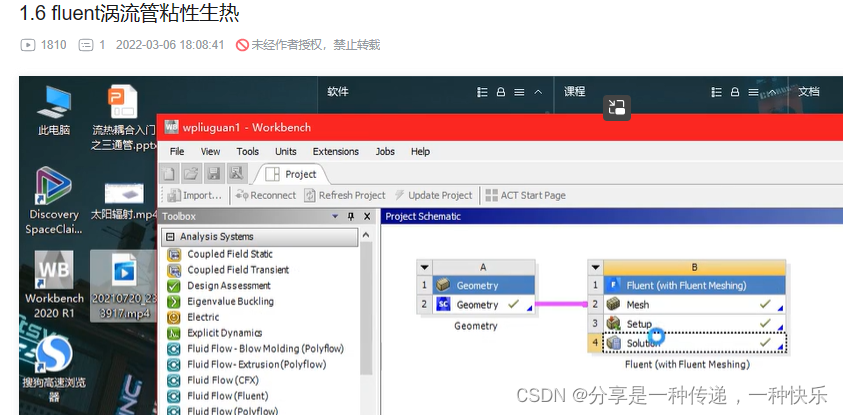Screen dimensions: 843x415
Task: Select the Solution cell in system B
Action: point(694,342)
